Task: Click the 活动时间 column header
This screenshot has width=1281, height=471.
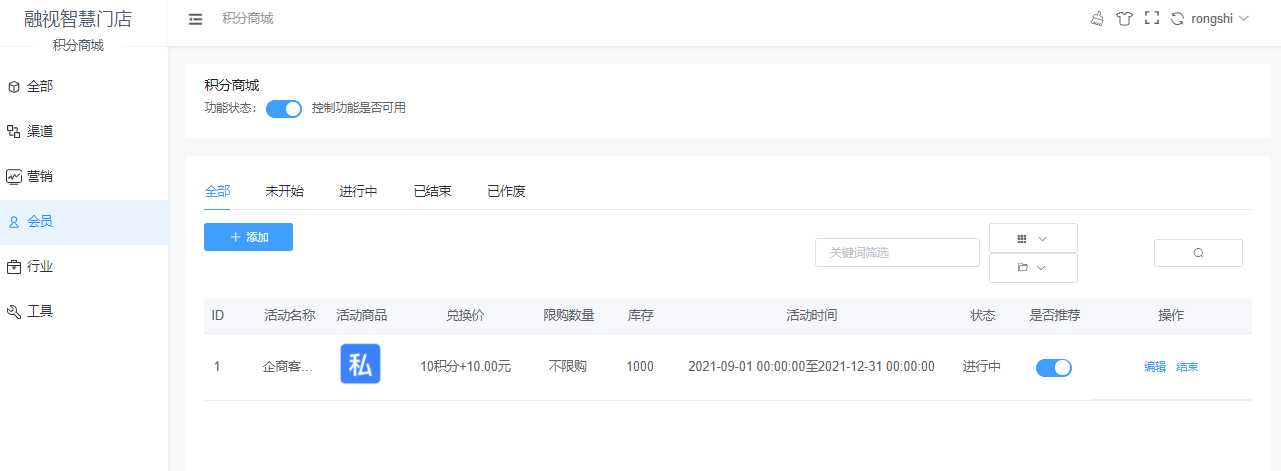Action: (x=811, y=315)
